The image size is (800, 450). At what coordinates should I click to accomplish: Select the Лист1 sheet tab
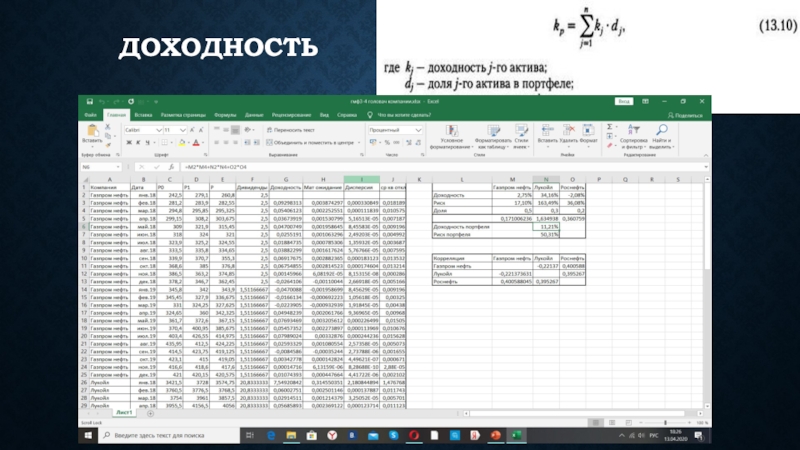124,412
